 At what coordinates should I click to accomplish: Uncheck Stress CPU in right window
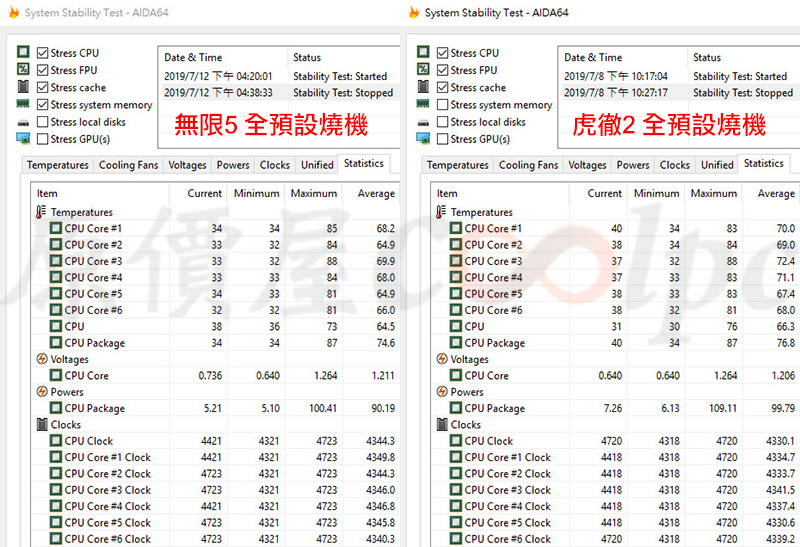[x=442, y=53]
